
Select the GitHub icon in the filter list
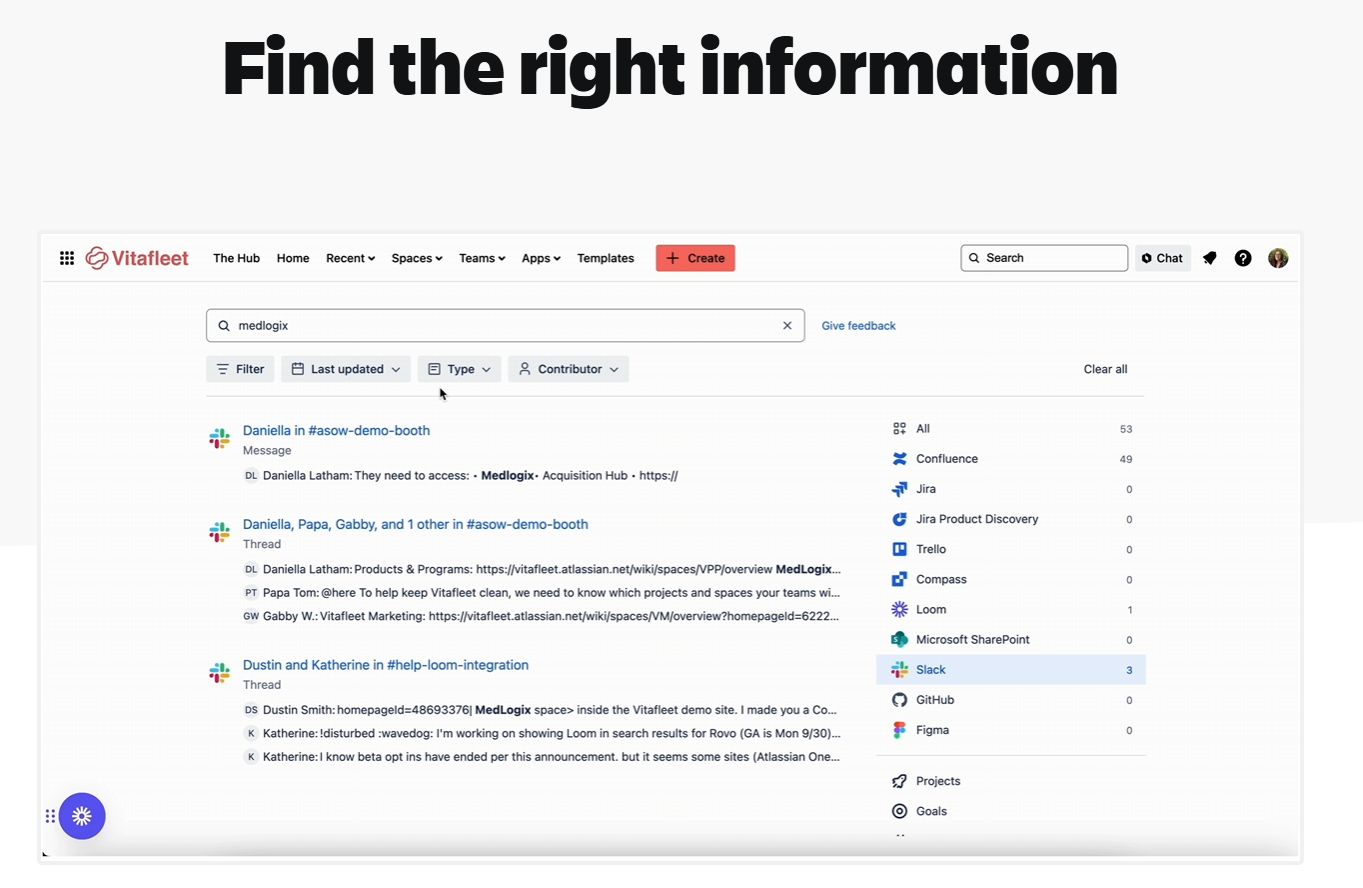899,700
